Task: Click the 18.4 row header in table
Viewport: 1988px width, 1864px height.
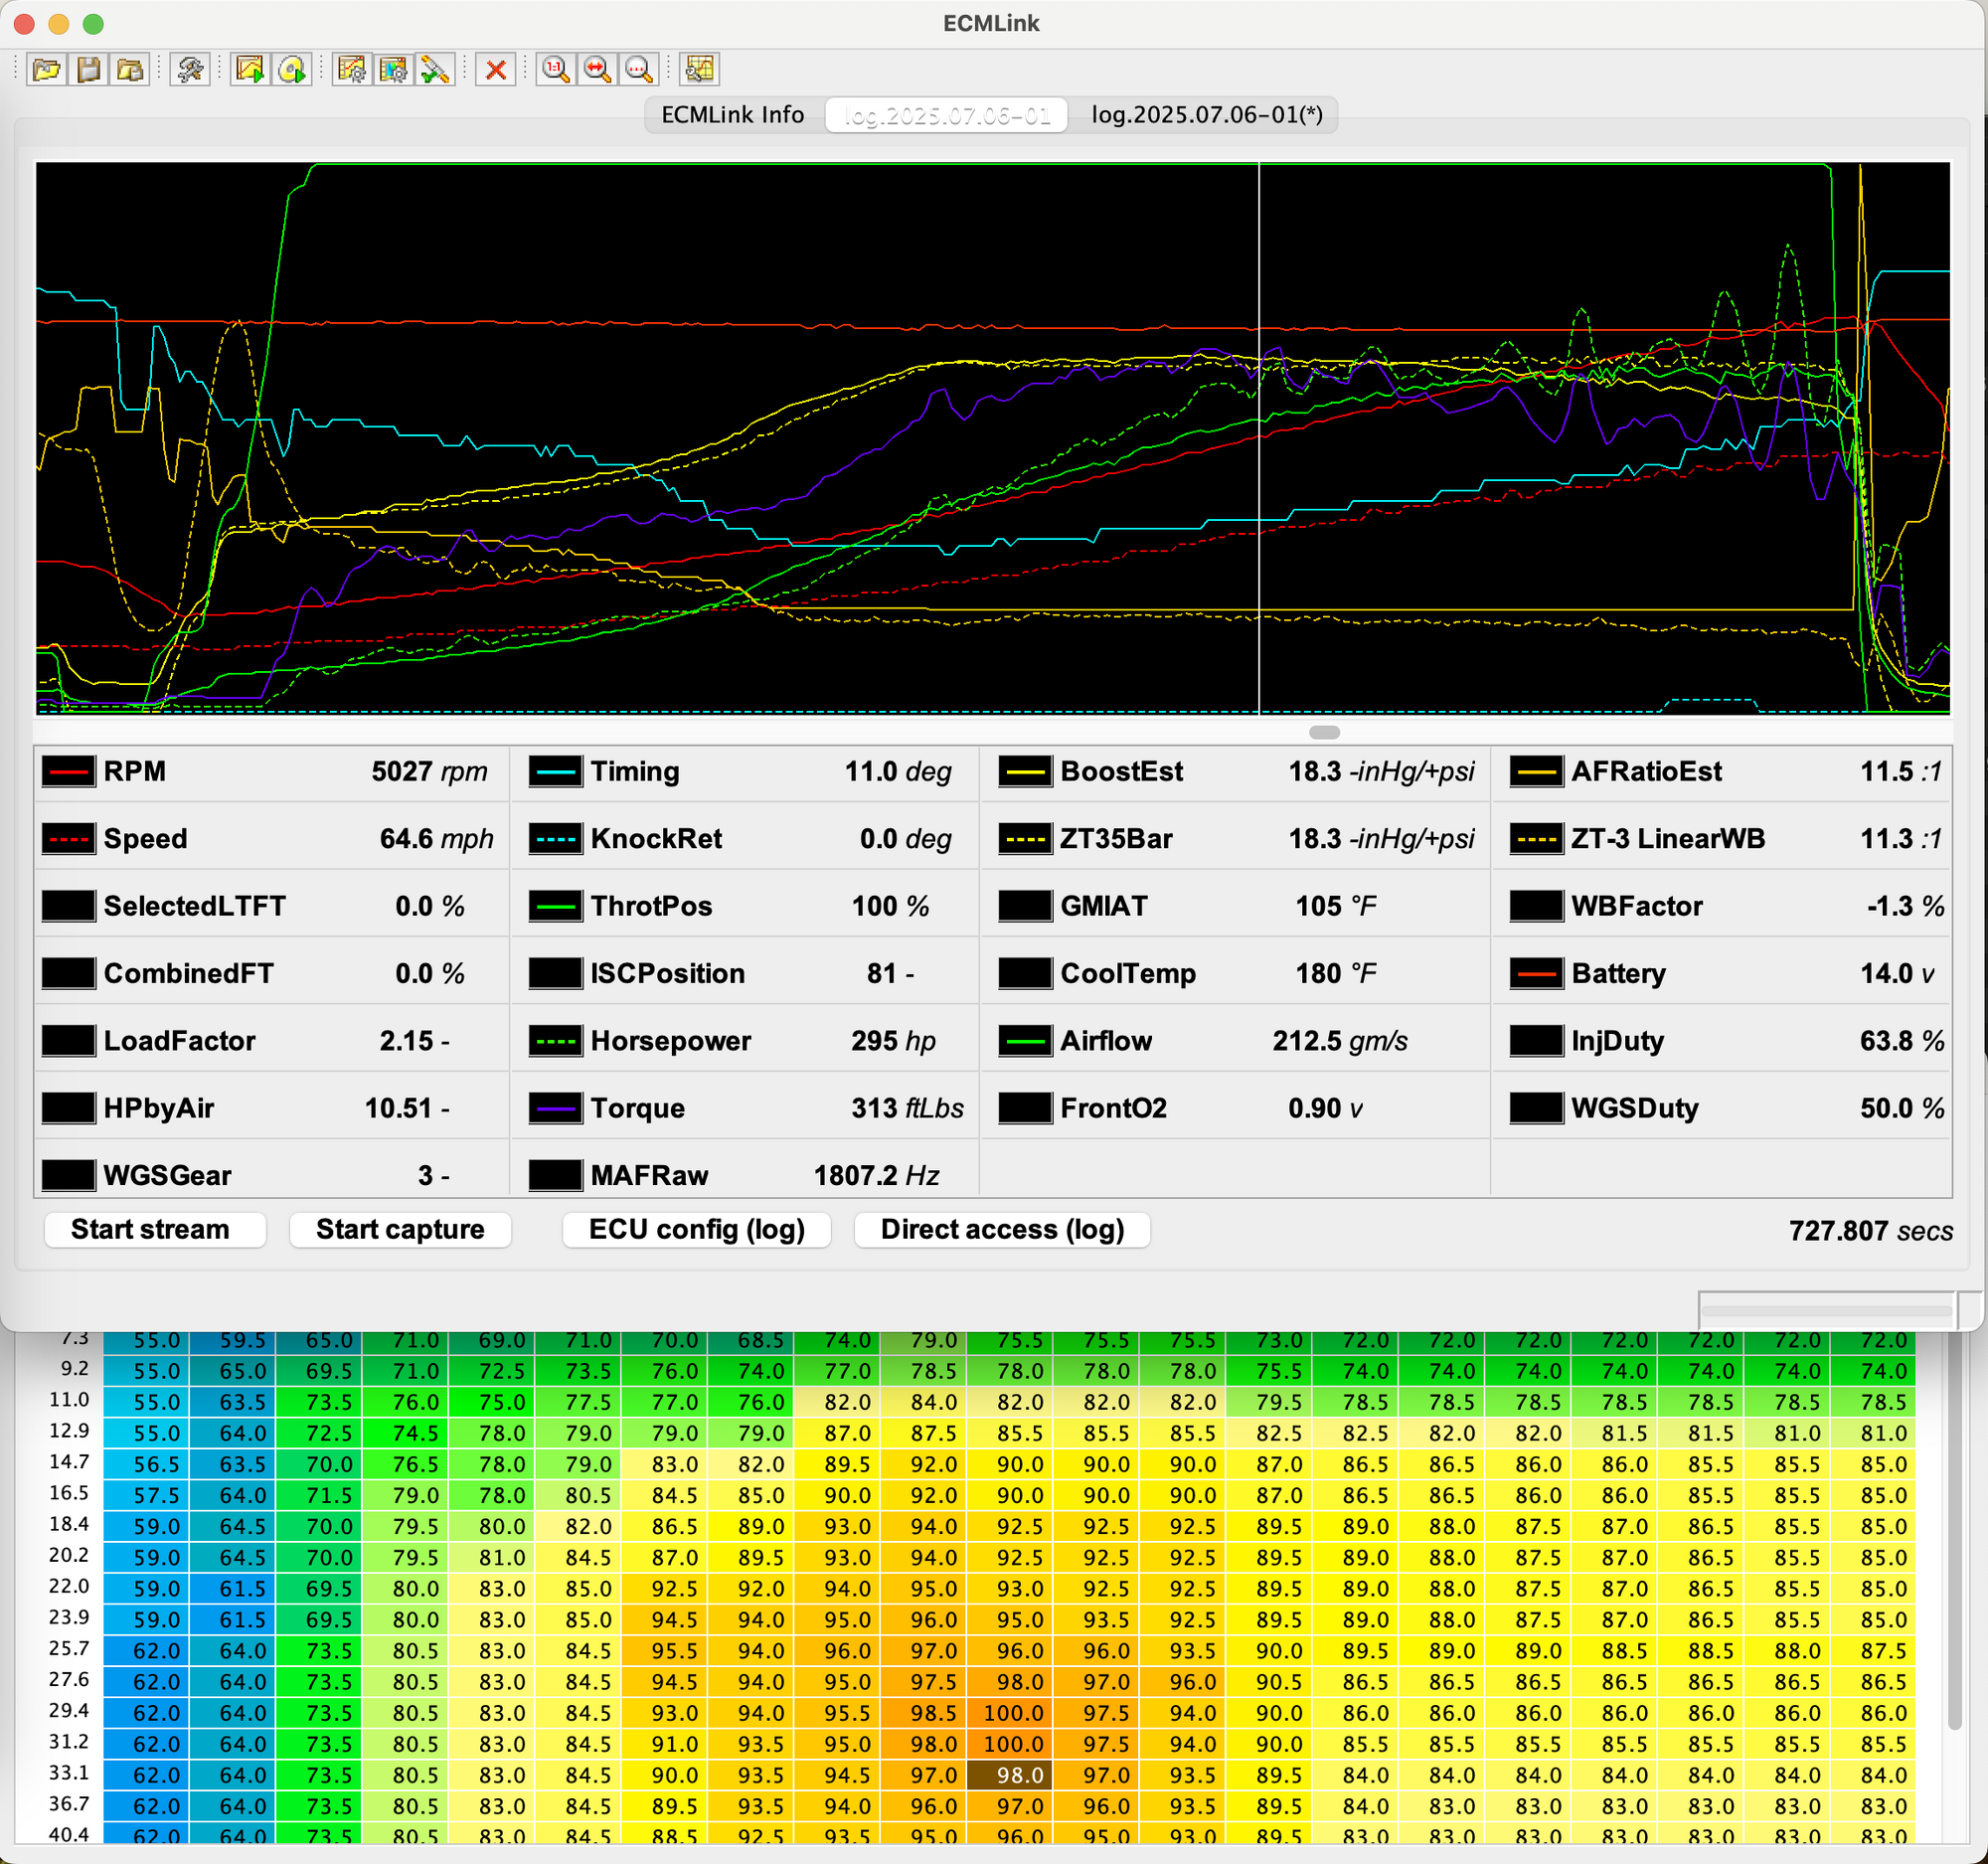Action: pyautogui.click(x=69, y=1524)
